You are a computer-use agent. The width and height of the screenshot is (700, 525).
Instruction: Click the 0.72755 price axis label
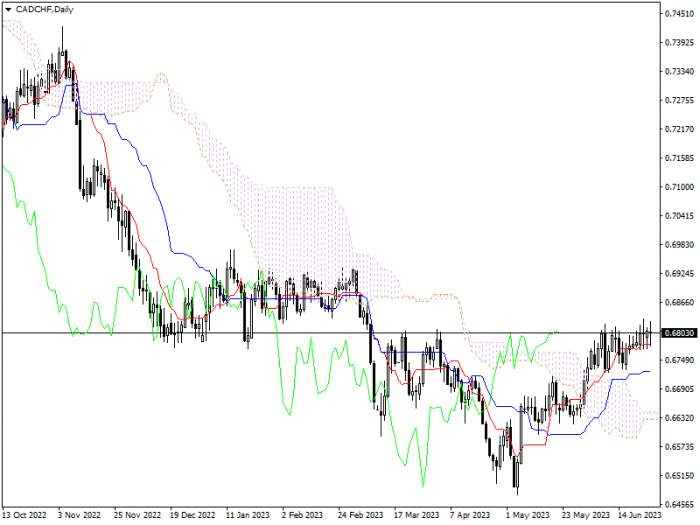679,100
